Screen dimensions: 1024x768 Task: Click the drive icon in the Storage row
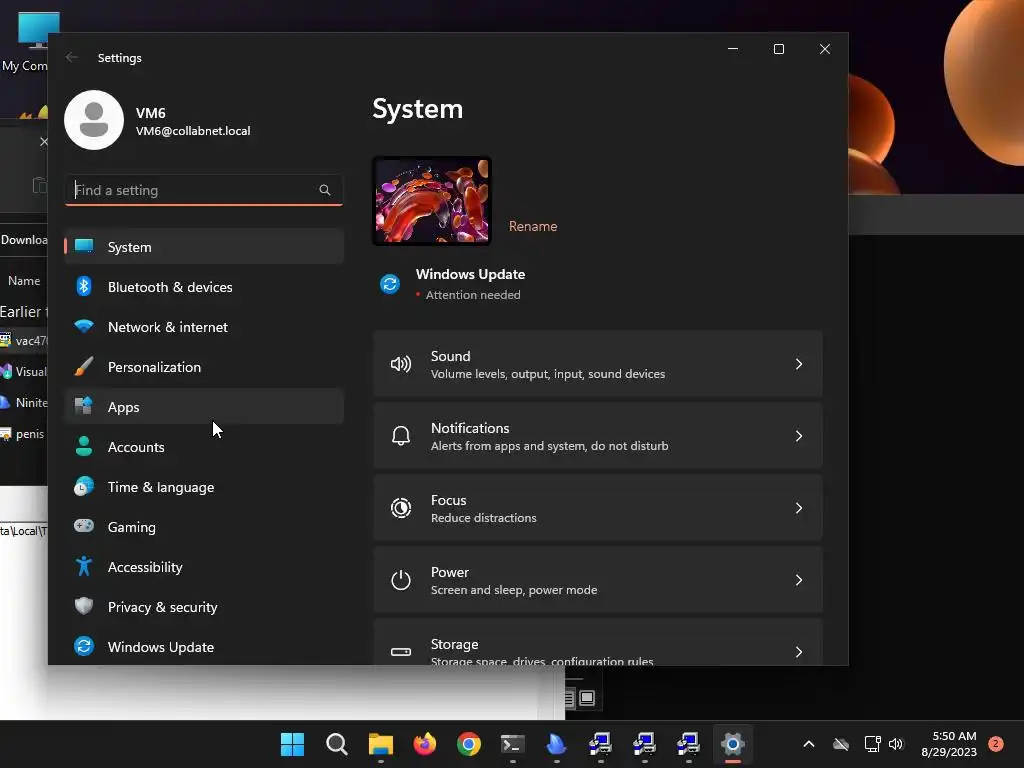[x=401, y=652]
